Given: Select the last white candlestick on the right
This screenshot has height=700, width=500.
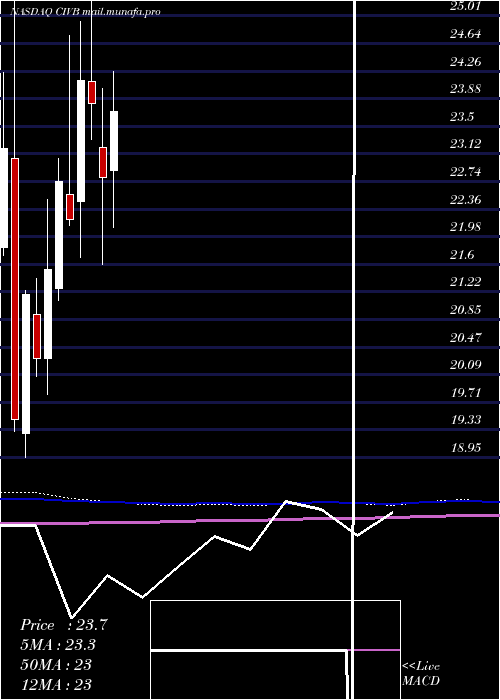Looking at the screenshot, I should 114,141.
